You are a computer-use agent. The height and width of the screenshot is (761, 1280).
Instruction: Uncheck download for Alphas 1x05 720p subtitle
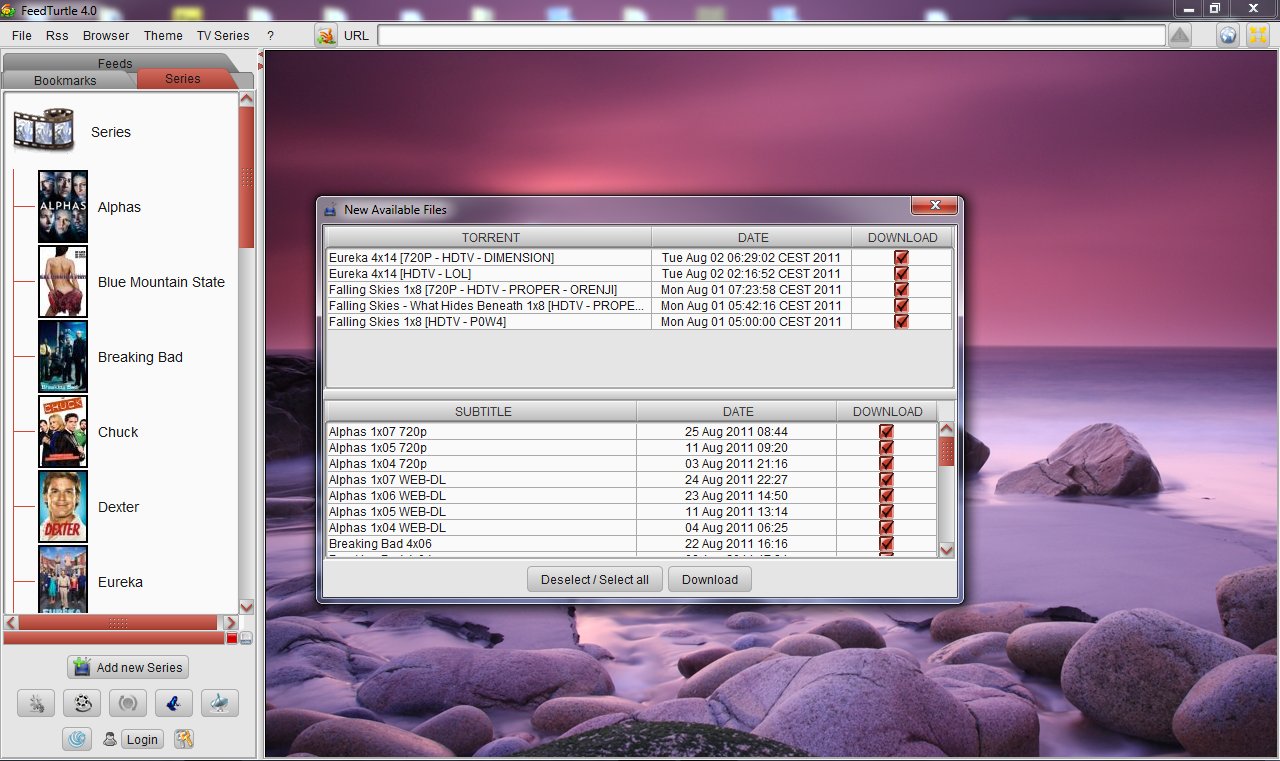click(x=886, y=448)
